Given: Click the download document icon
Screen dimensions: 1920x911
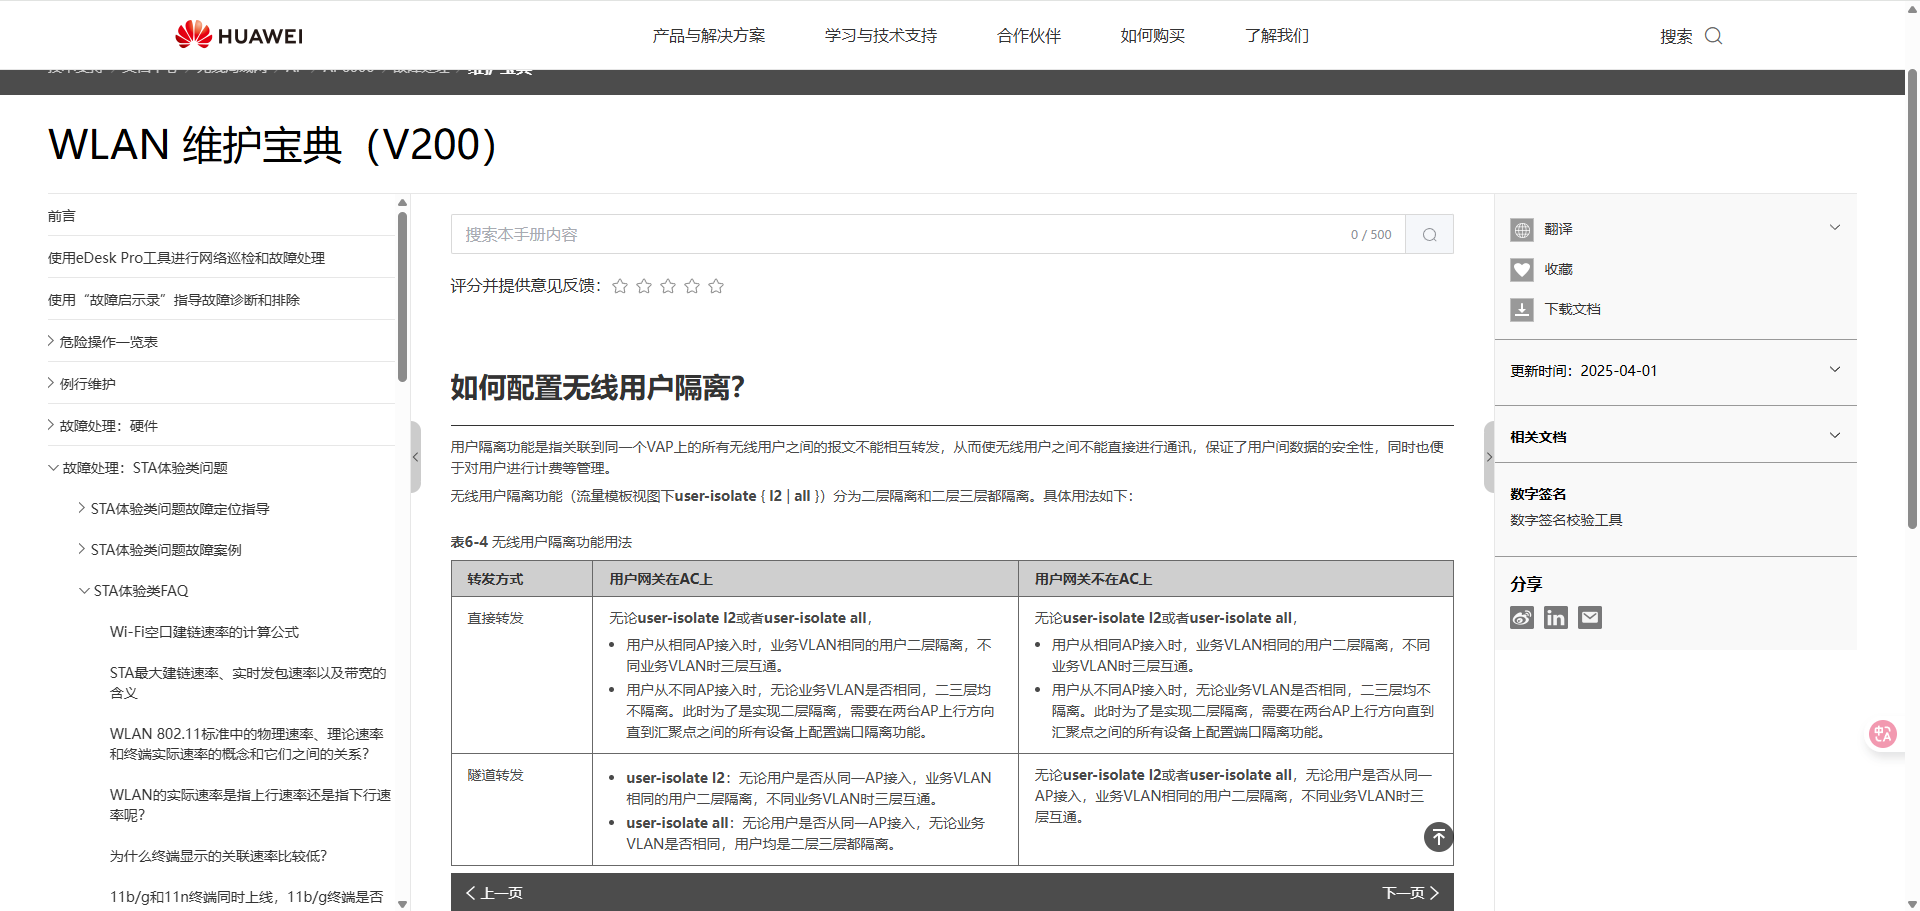Looking at the screenshot, I should (x=1521, y=310).
